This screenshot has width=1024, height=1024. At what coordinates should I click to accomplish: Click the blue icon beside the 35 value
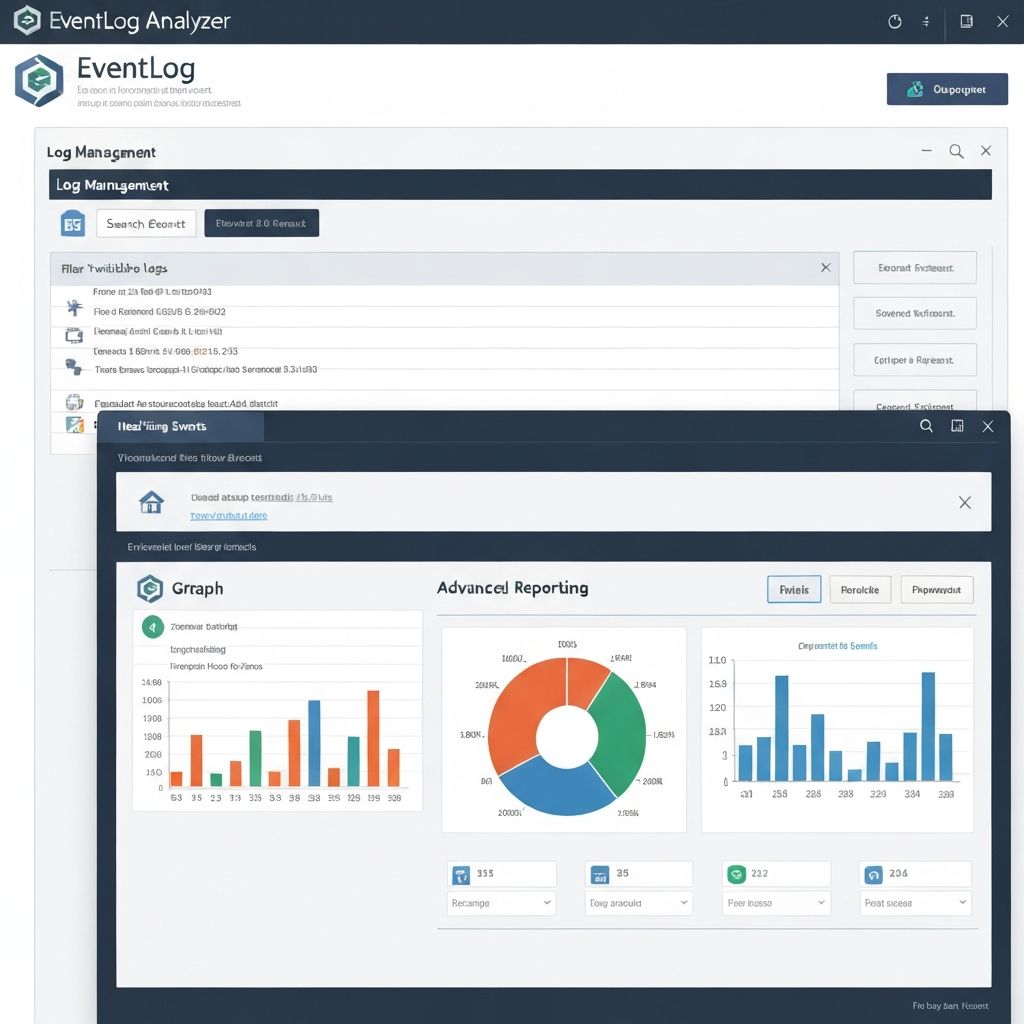click(x=600, y=874)
